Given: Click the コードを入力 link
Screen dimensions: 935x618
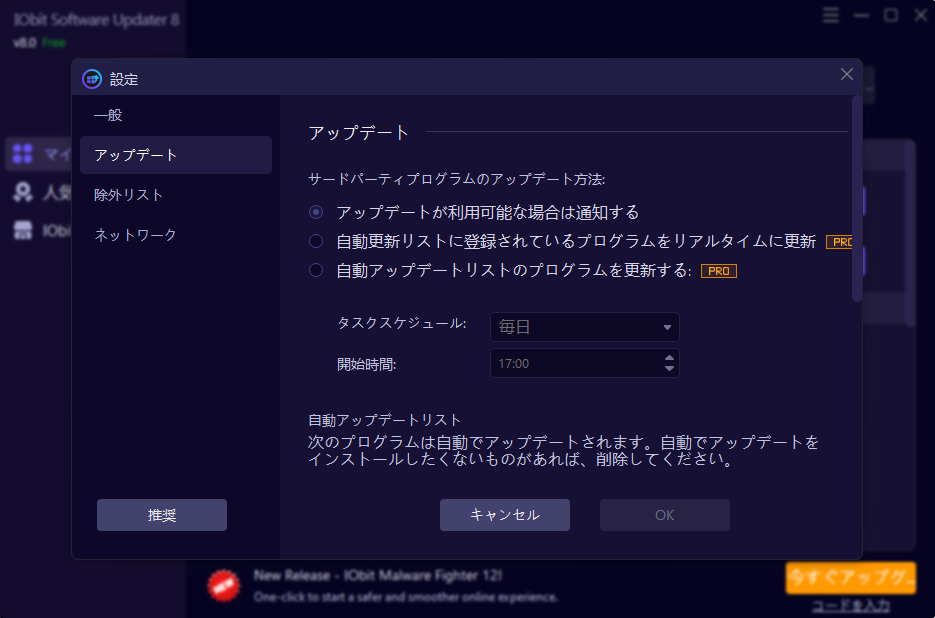Looking at the screenshot, I should pyautogui.click(x=850, y=605).
